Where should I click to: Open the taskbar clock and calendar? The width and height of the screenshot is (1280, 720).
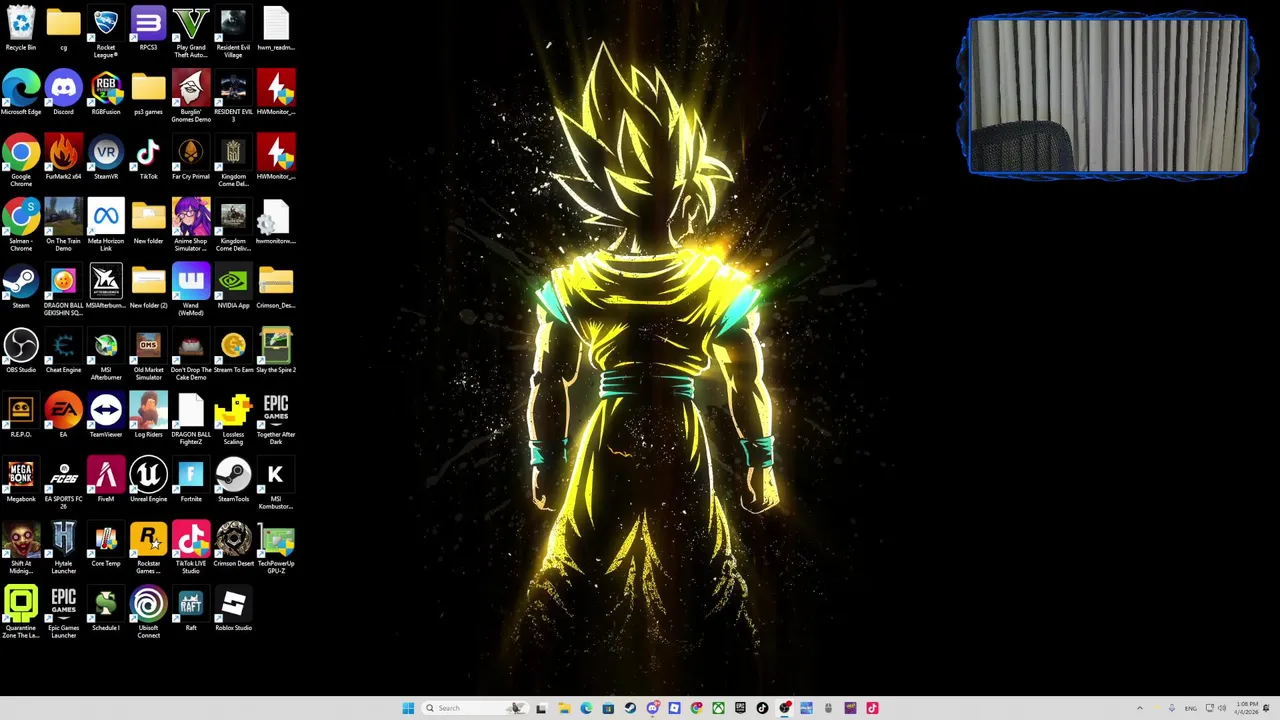coord(1246,708)
